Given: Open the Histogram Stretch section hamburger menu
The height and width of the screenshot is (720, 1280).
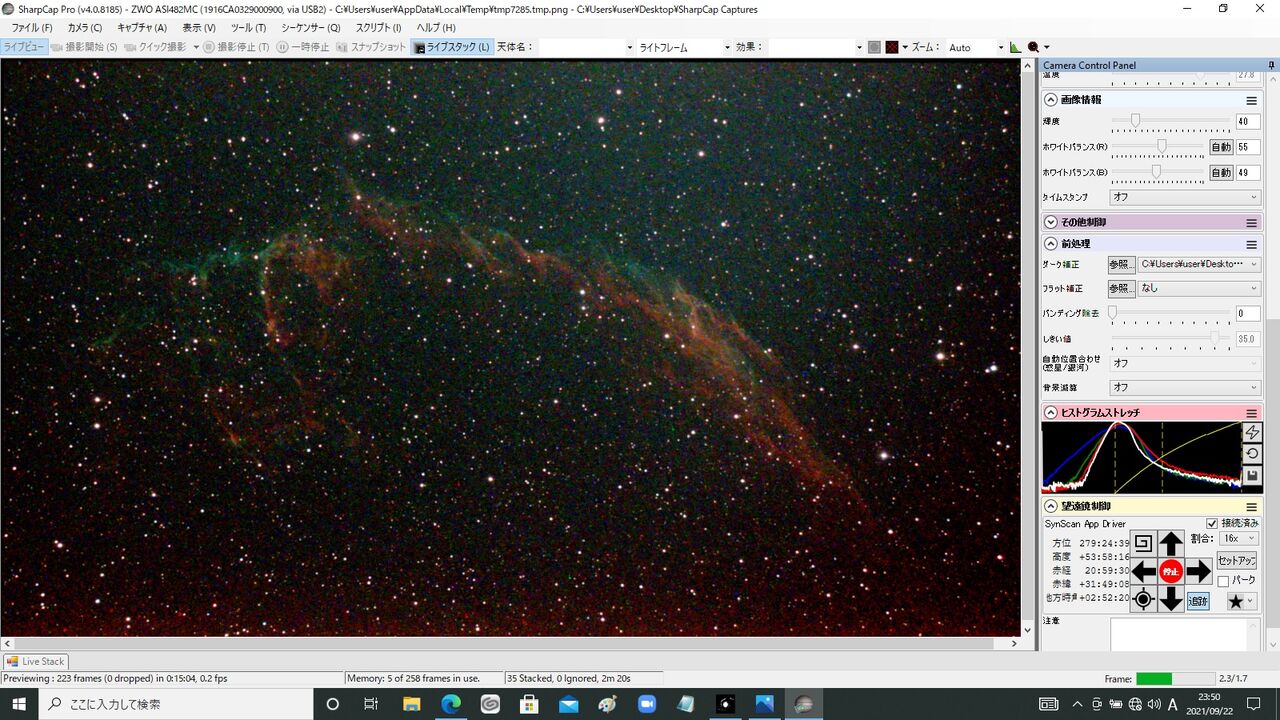Looking at the screenshot, I should click(x=1251, y=413).
